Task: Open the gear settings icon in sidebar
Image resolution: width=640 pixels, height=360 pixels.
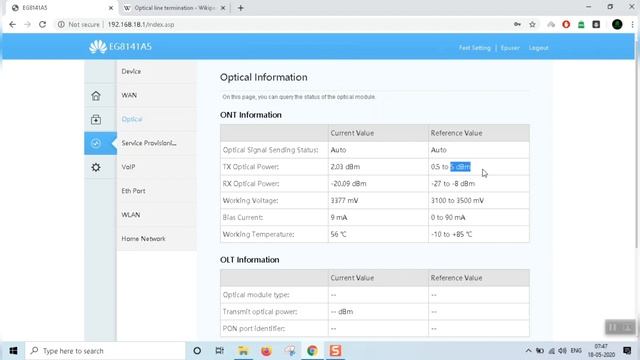Action: coord(96,167)
